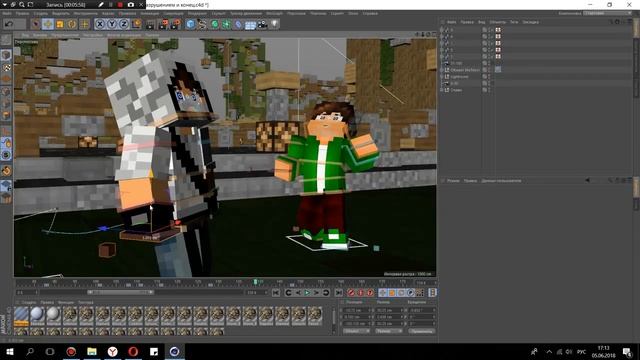Screen dimensions: 640x360
Task: Toggle Y axis lock
Action: pyautogui.click(x=112, y=24)
